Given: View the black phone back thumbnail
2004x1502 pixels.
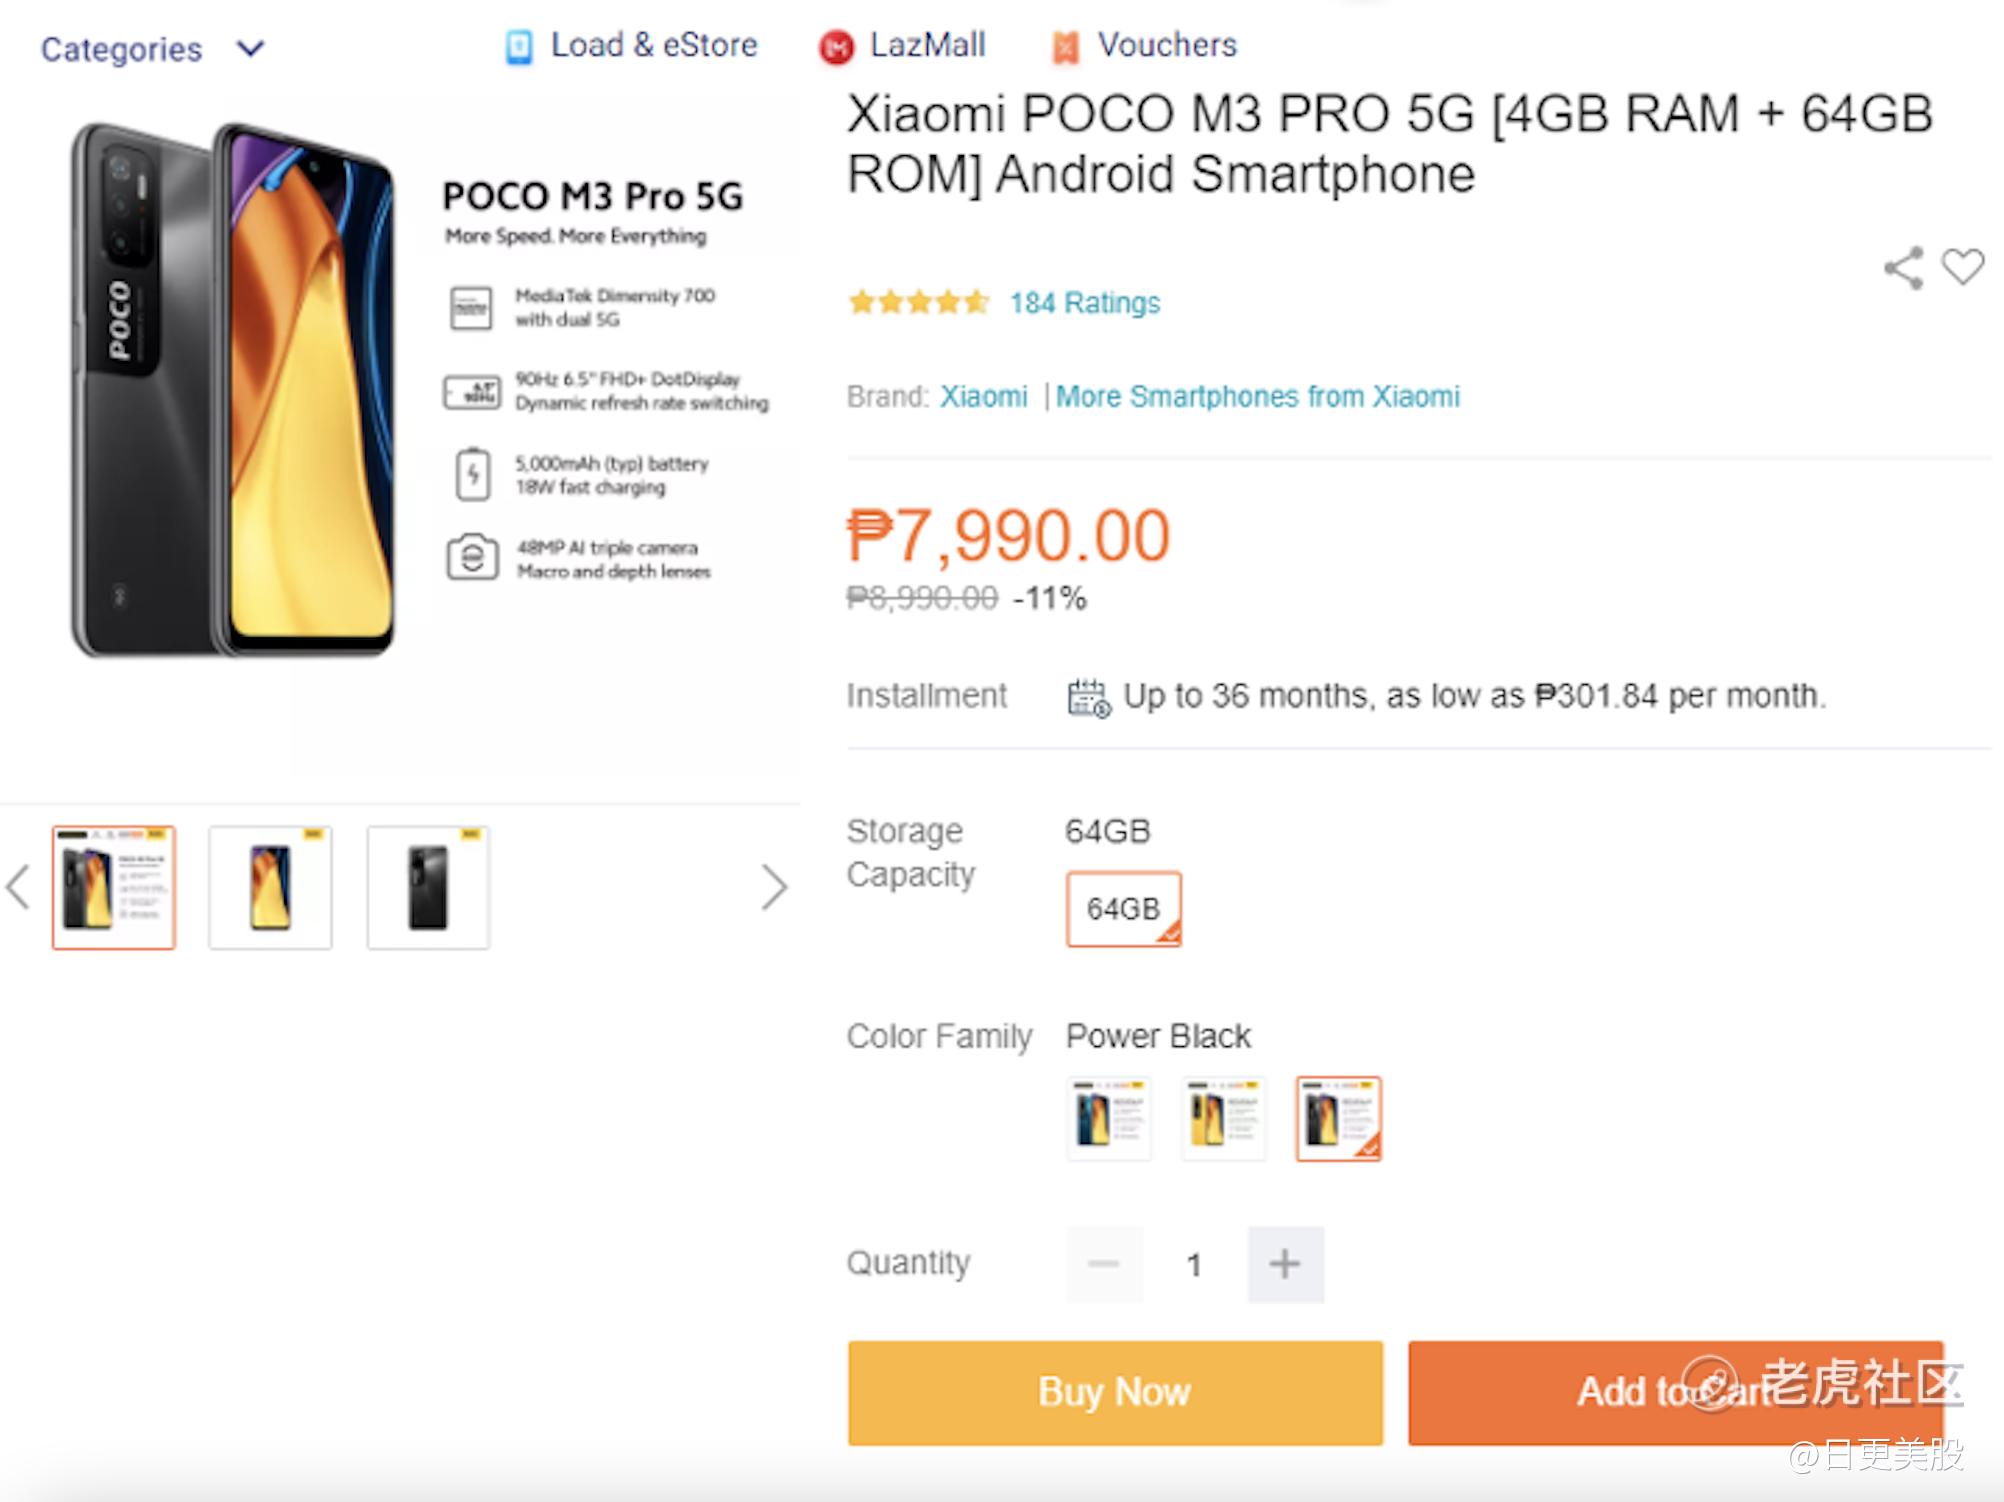Looking at the screenshot, I should pos(428,887).
